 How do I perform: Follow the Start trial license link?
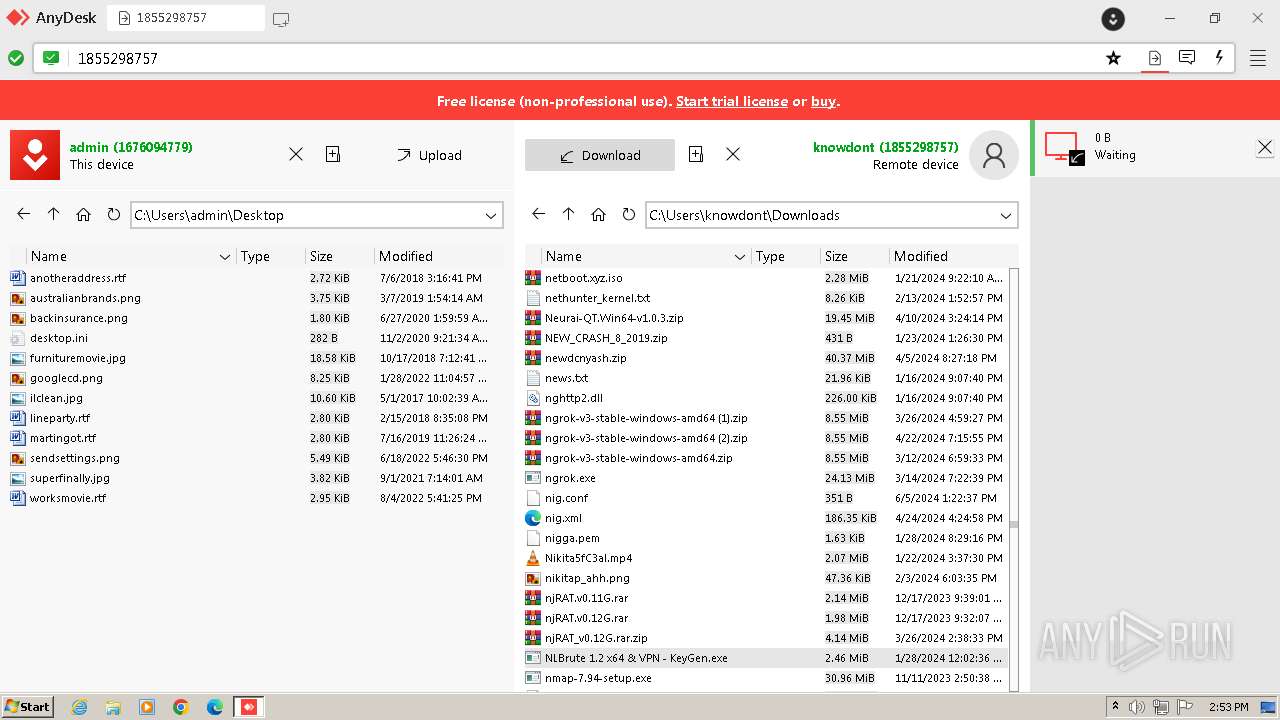731,101
